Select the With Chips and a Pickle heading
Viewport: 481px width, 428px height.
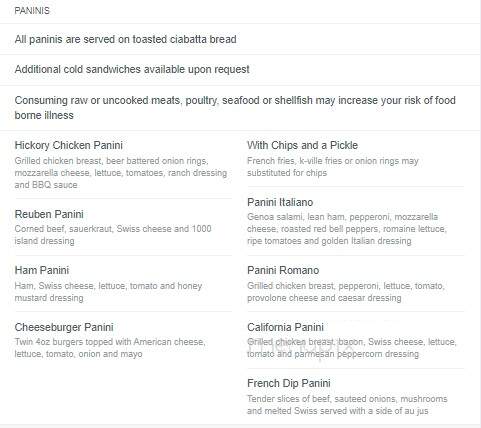[302, 145]
